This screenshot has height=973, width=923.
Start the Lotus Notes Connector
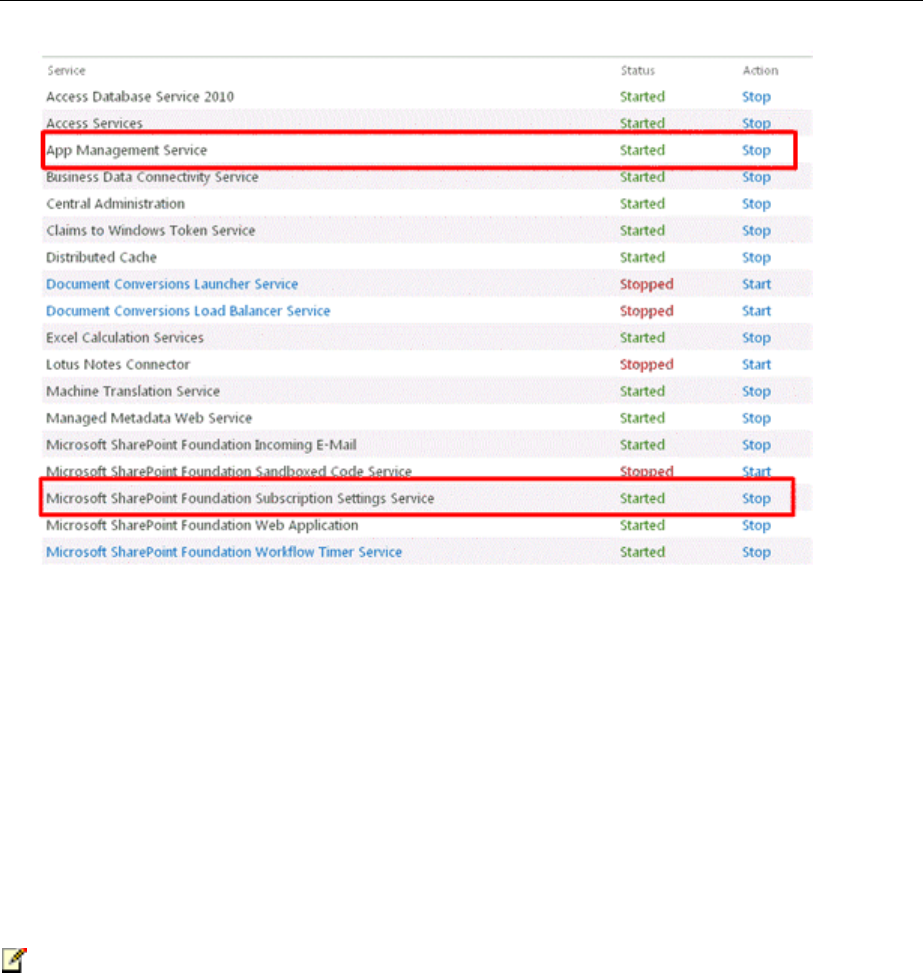pyautogui.click(x=756, y=364)
